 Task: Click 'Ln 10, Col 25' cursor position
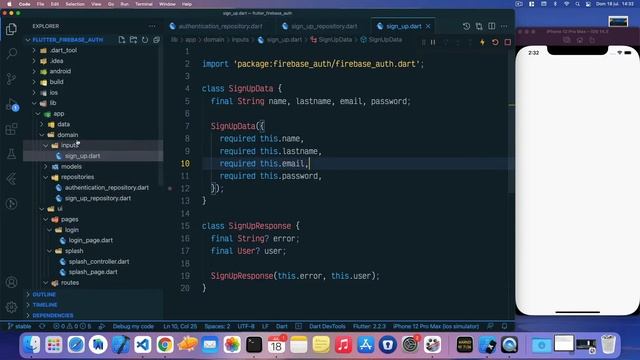click(180, 326)
